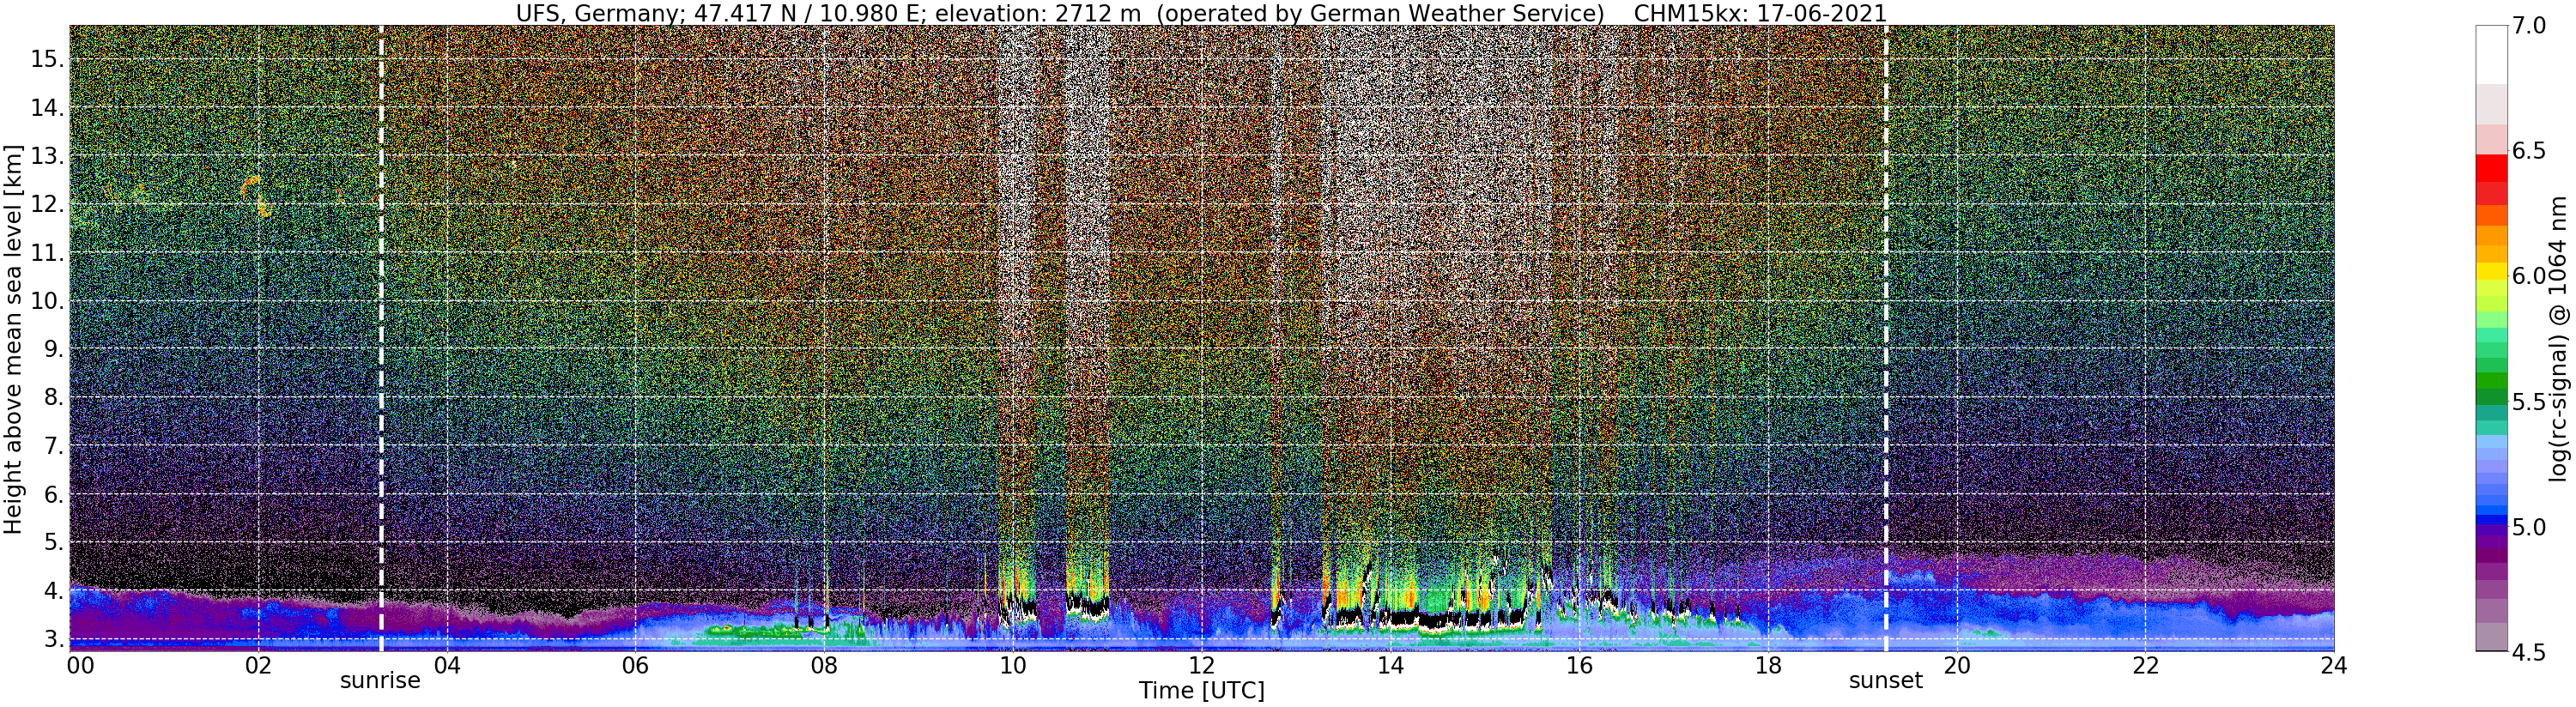
Task: Click the height tick label '12.'
Action: point(46,204)
